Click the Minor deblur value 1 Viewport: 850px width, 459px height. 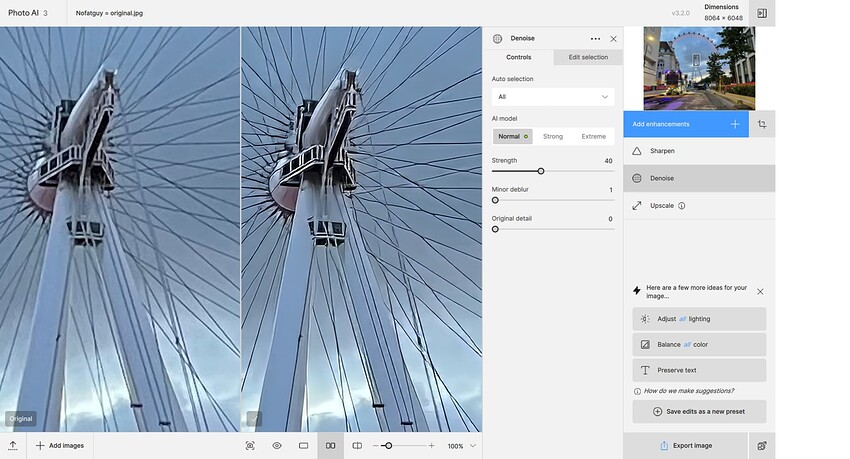[x=611, y=190]
